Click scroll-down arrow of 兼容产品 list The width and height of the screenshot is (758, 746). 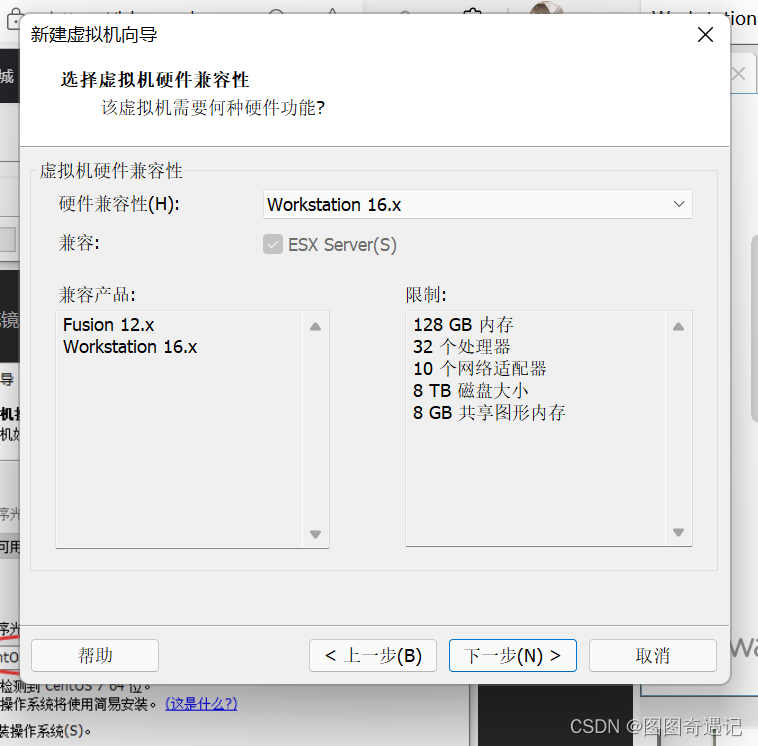pos(316,534)
